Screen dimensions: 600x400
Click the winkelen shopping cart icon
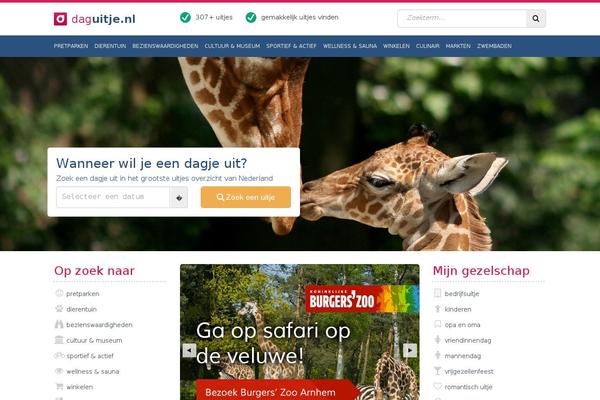(x=59, y=386)
